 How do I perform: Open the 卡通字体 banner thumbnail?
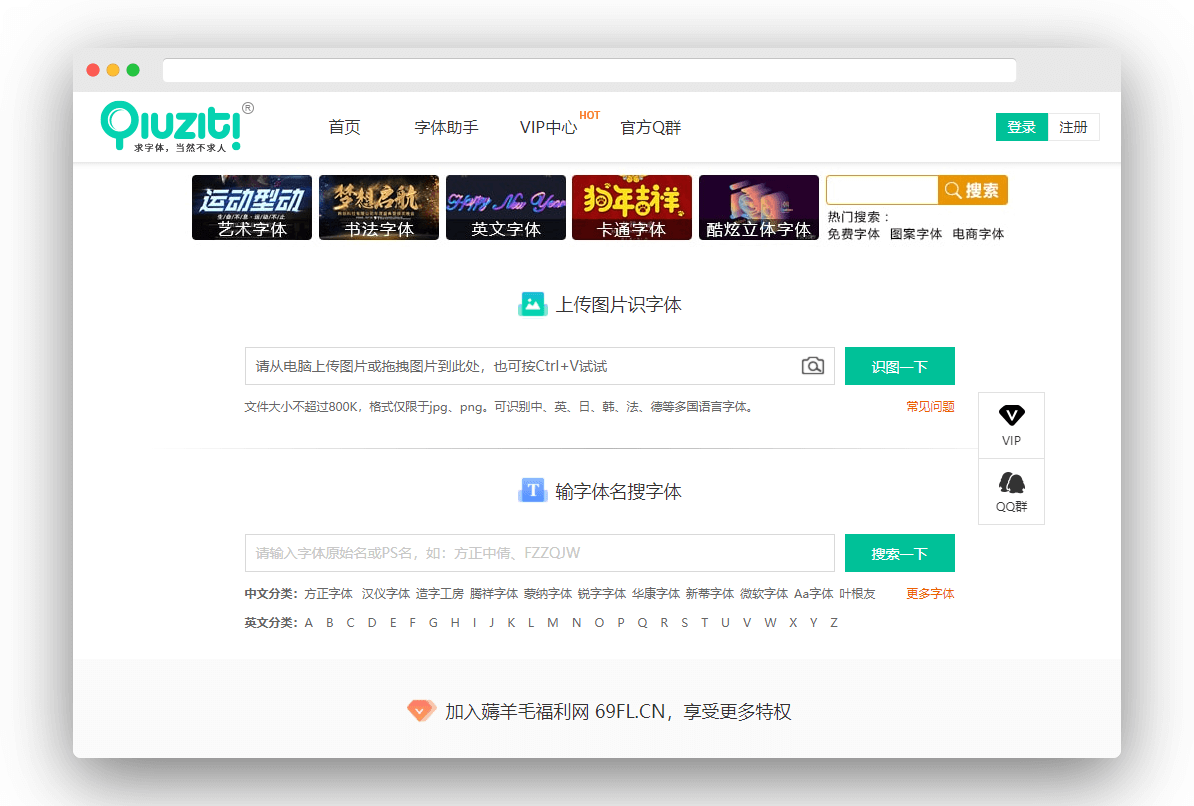click(632, 207)
